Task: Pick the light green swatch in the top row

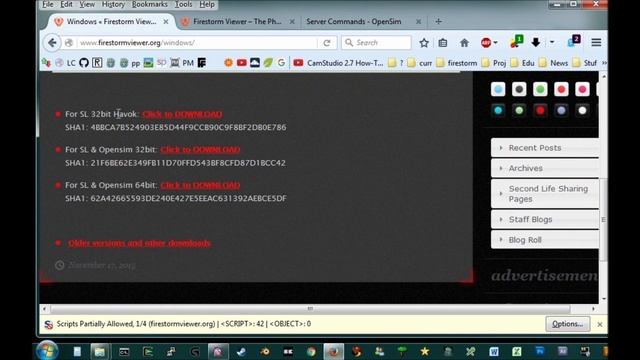Action: click(x=540, y=89)
